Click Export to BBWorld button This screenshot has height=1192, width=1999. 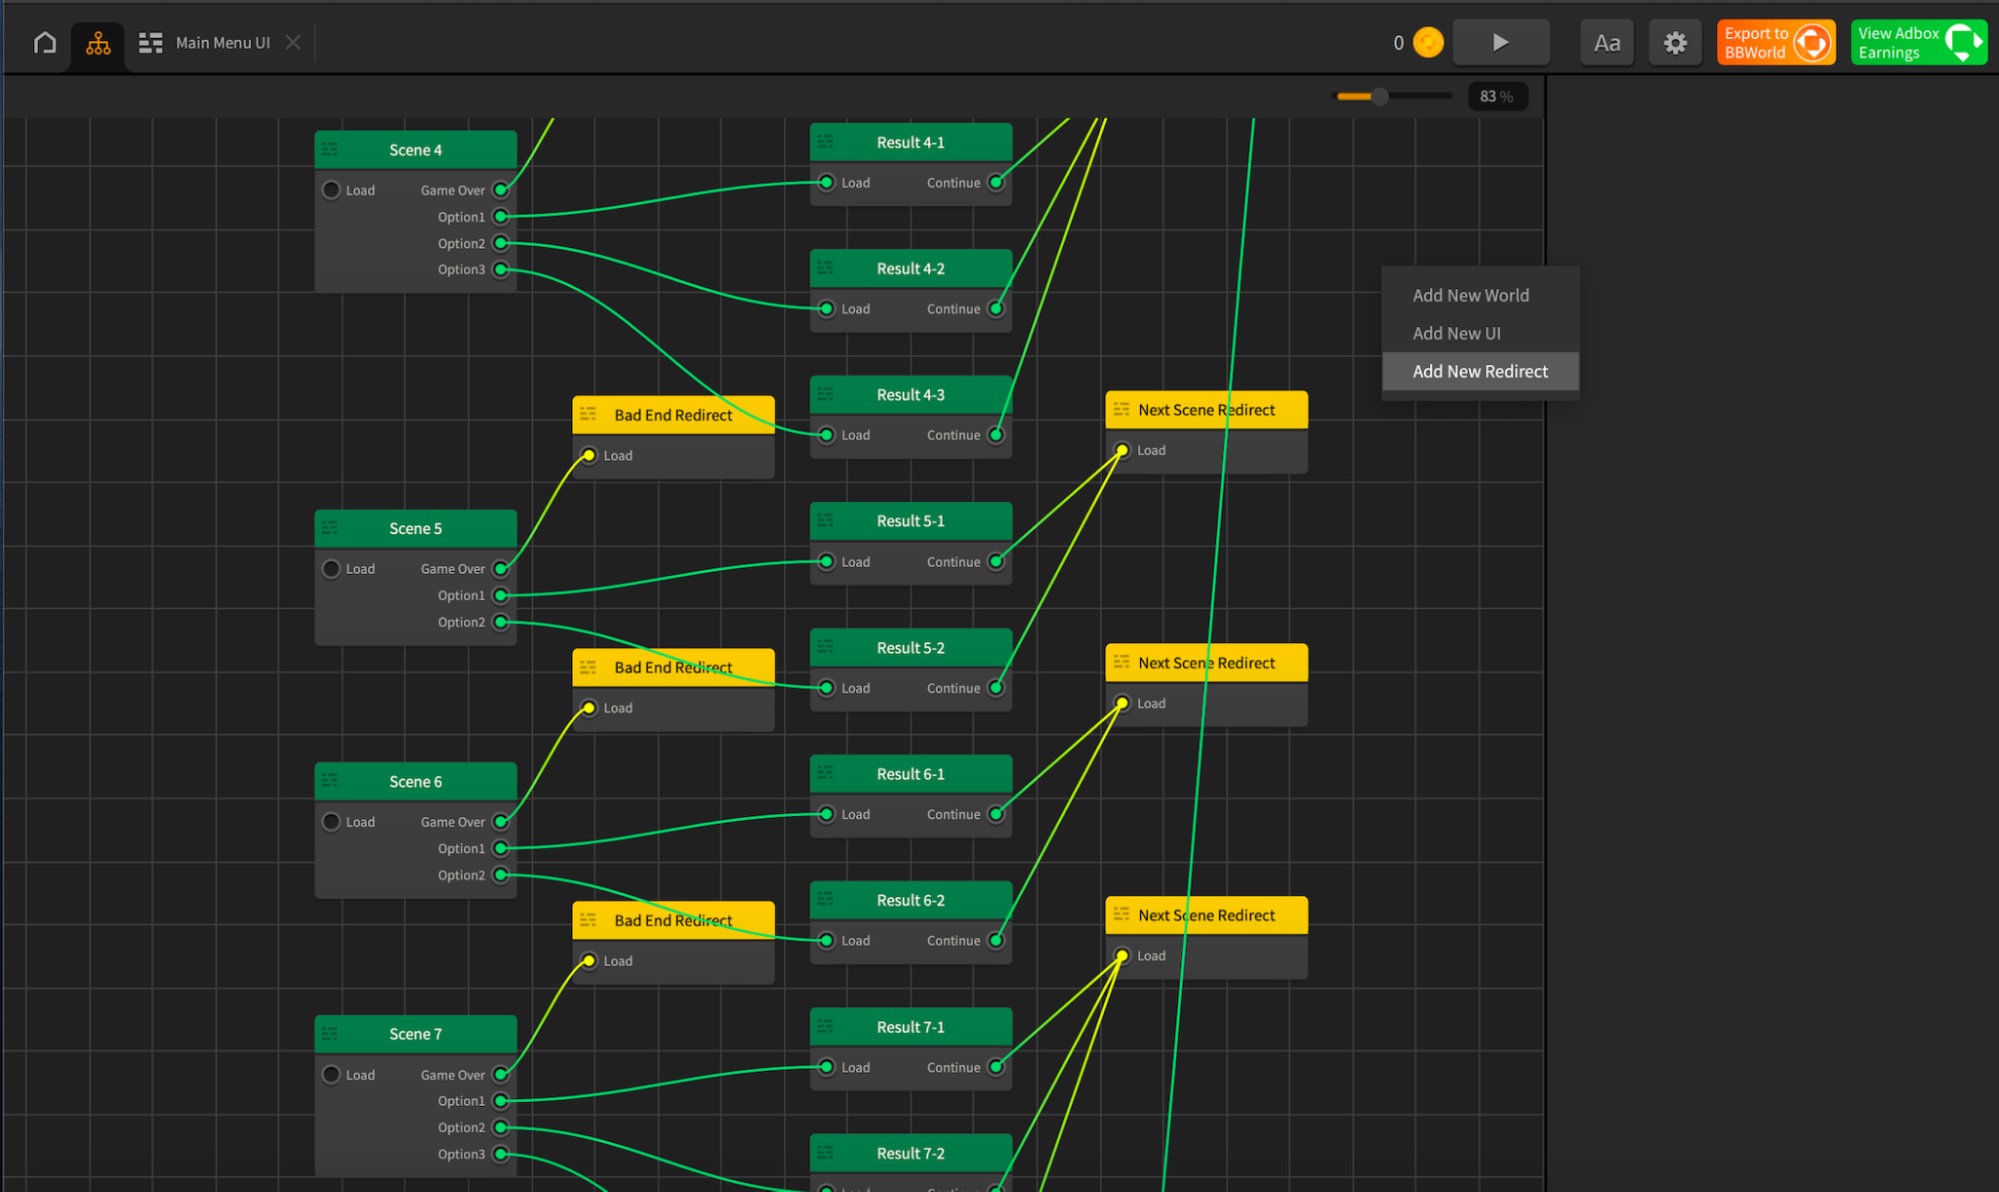1775,43
